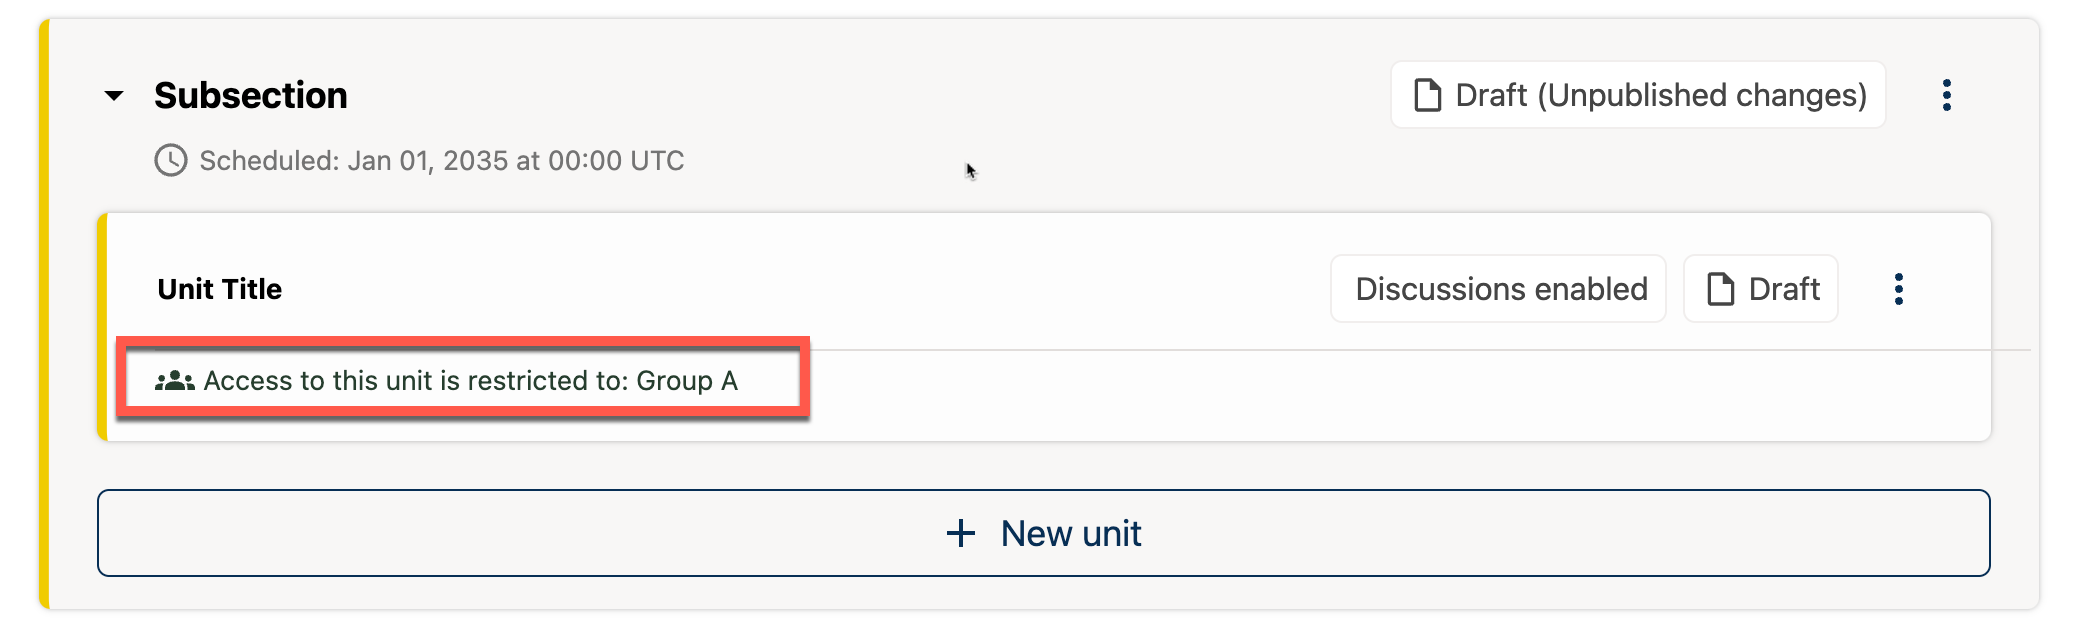Click the Group A access restriction message
The width and height of the screenshot is (2078, 644).
(x=470, y=381)
